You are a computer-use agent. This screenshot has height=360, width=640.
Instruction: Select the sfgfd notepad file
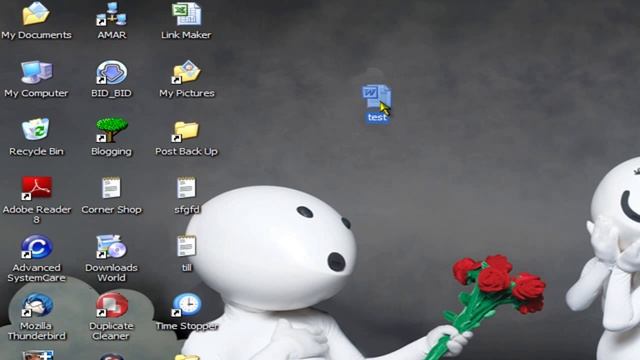[x=186, y=188]
